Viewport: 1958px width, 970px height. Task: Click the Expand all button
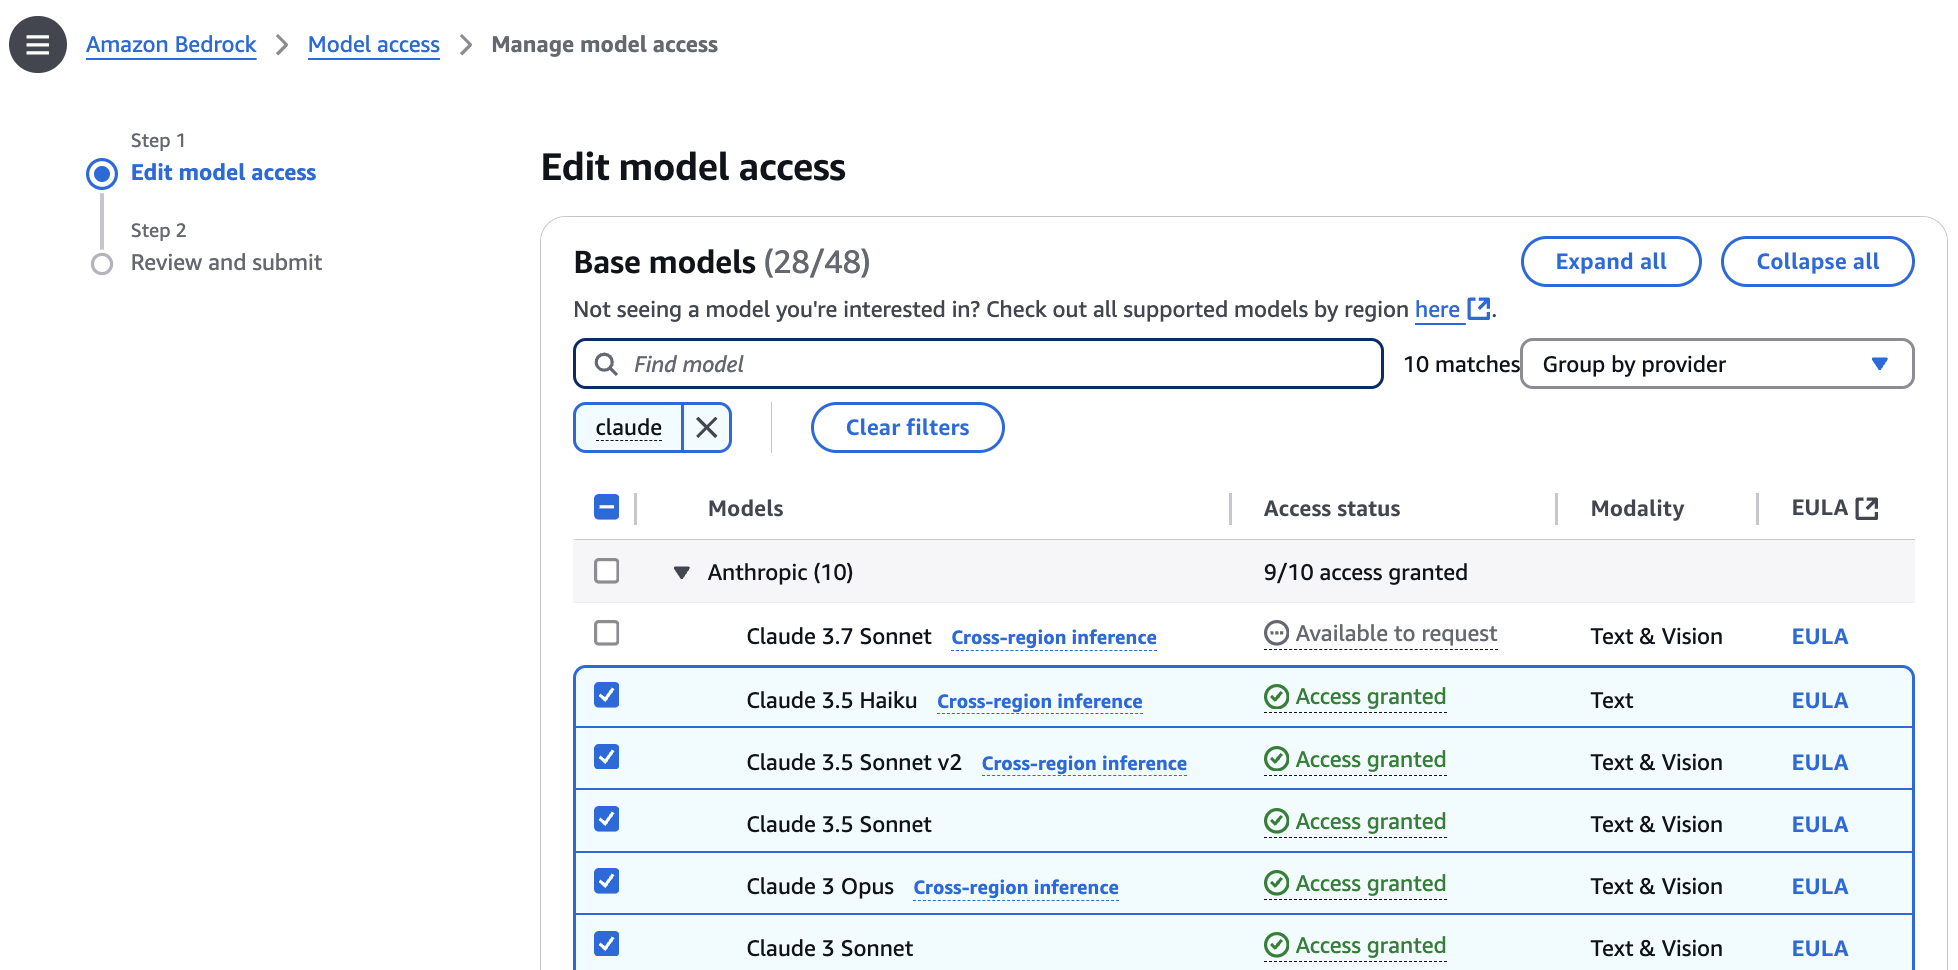pyautogui.click(x=1611, y=262)
